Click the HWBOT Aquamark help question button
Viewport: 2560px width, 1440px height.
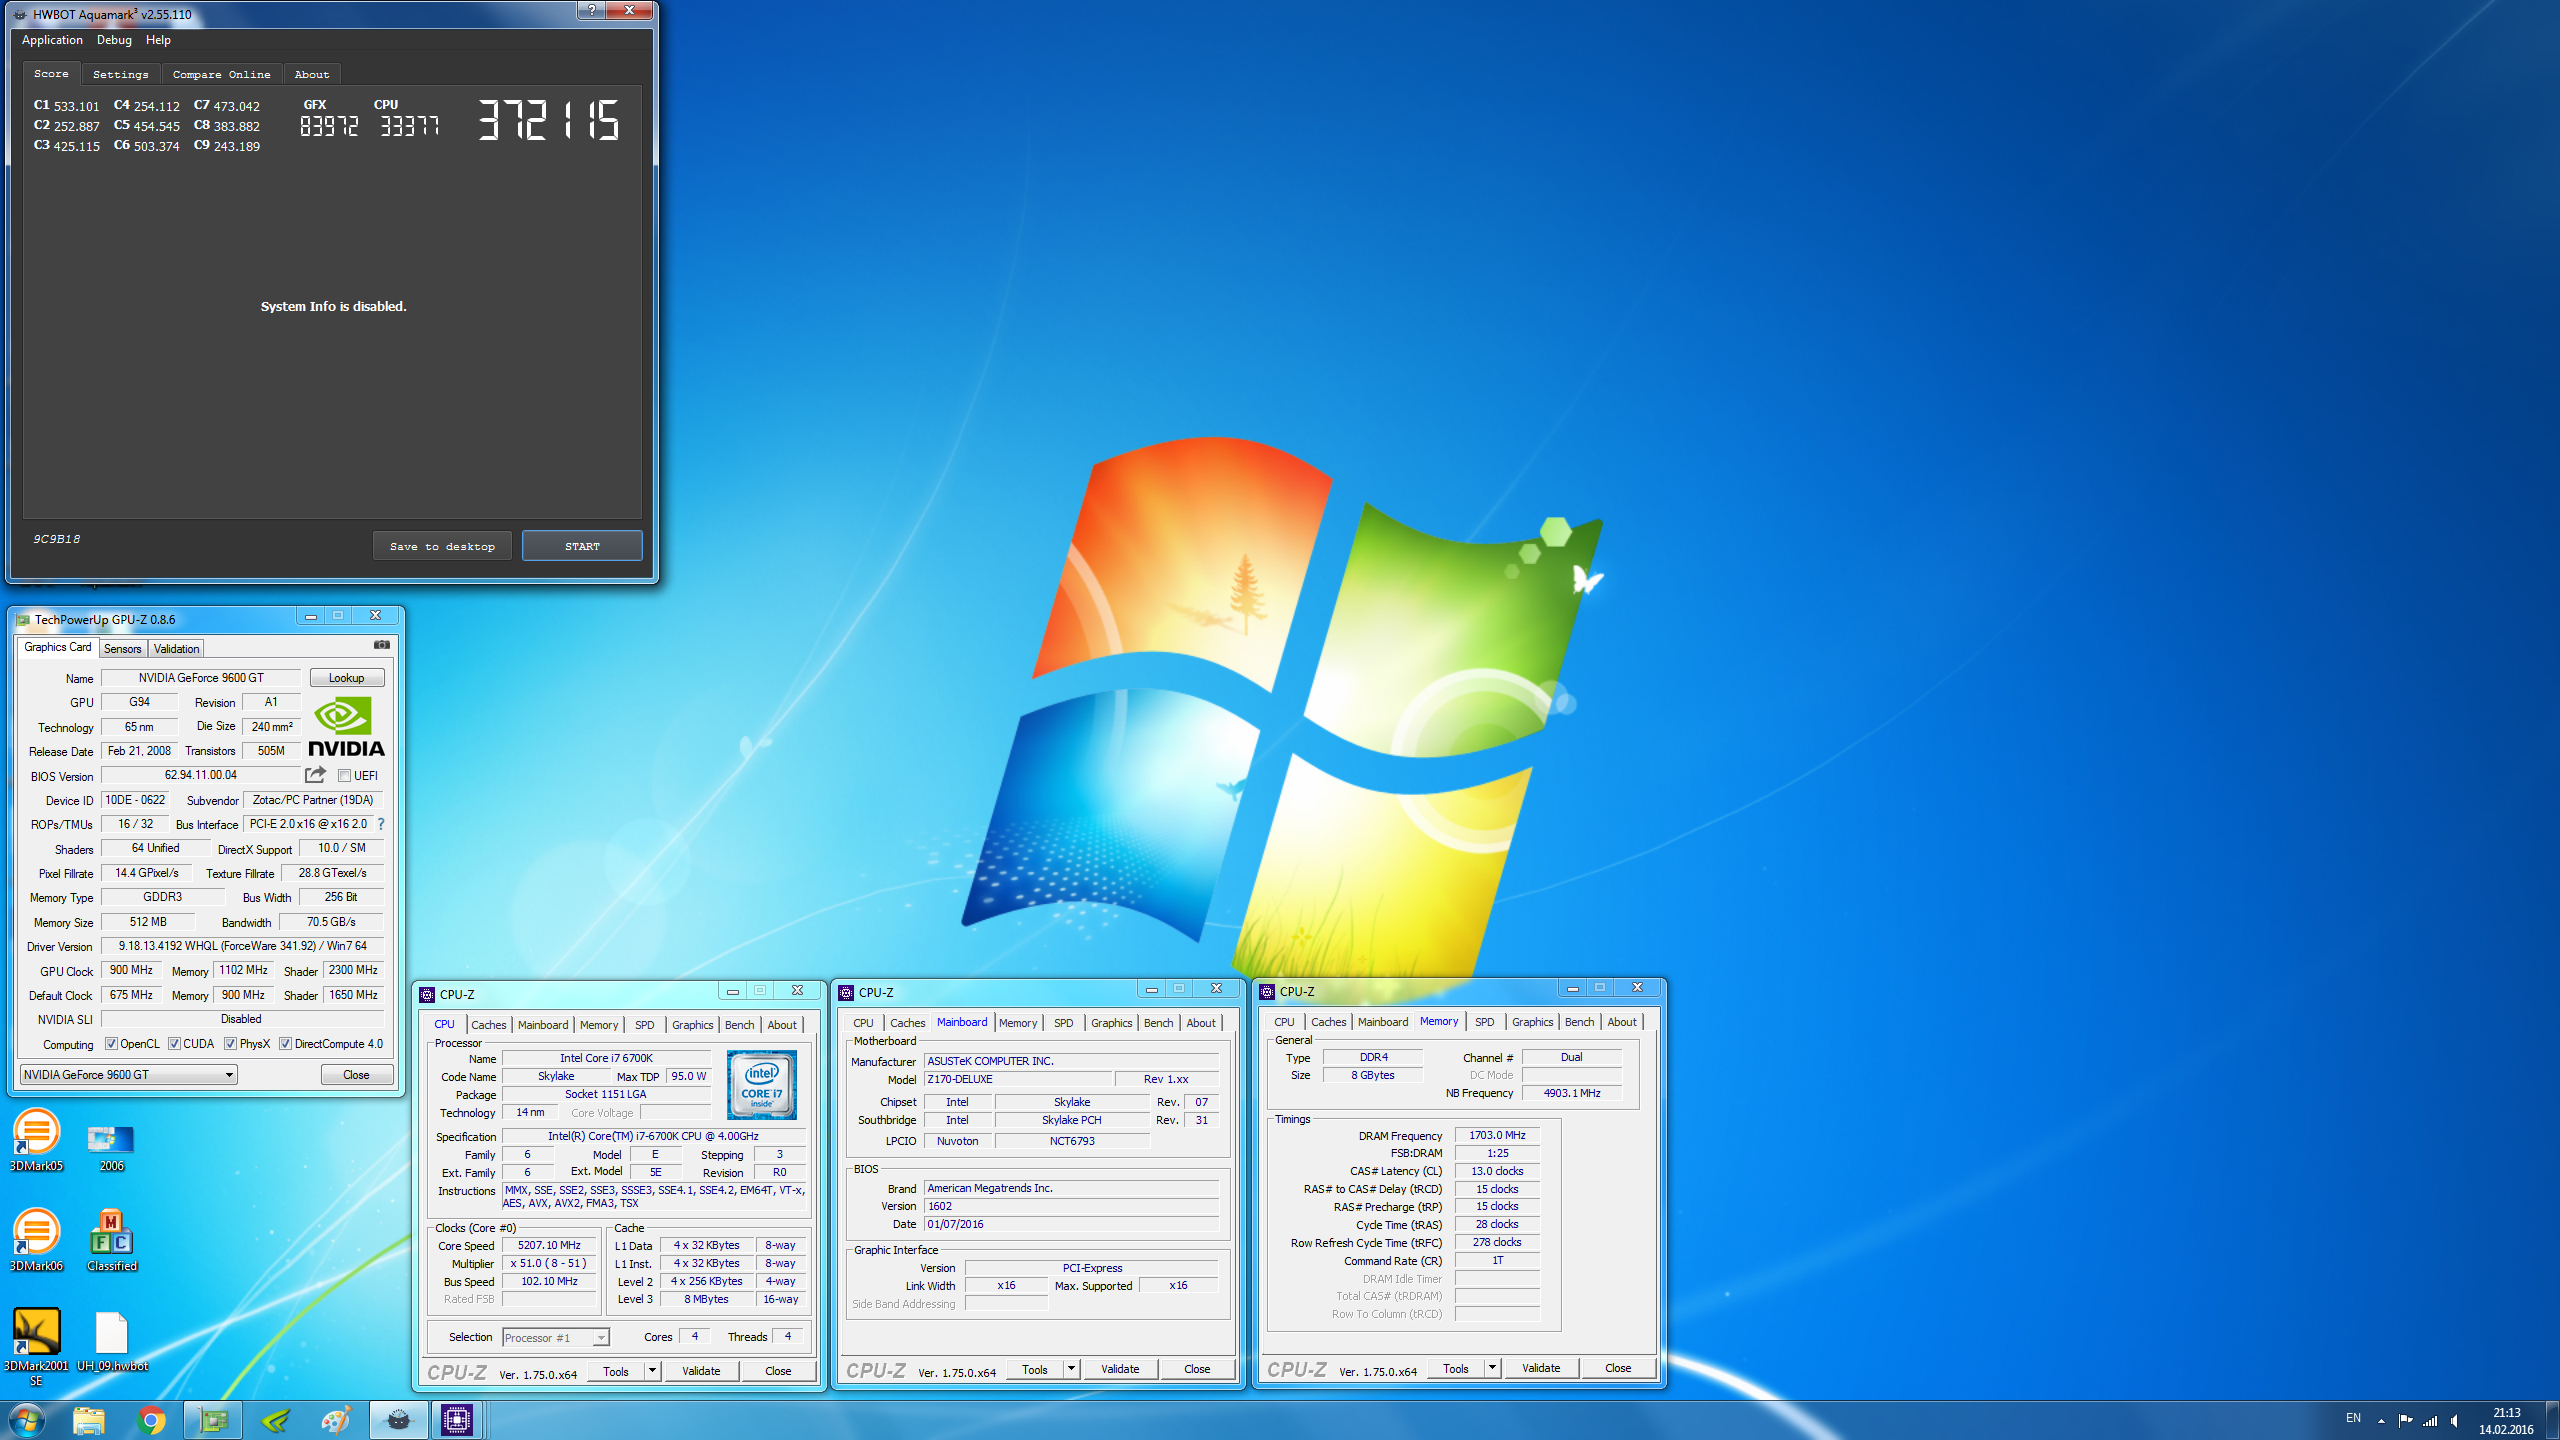pyautogui.click(x=591, y=10)
